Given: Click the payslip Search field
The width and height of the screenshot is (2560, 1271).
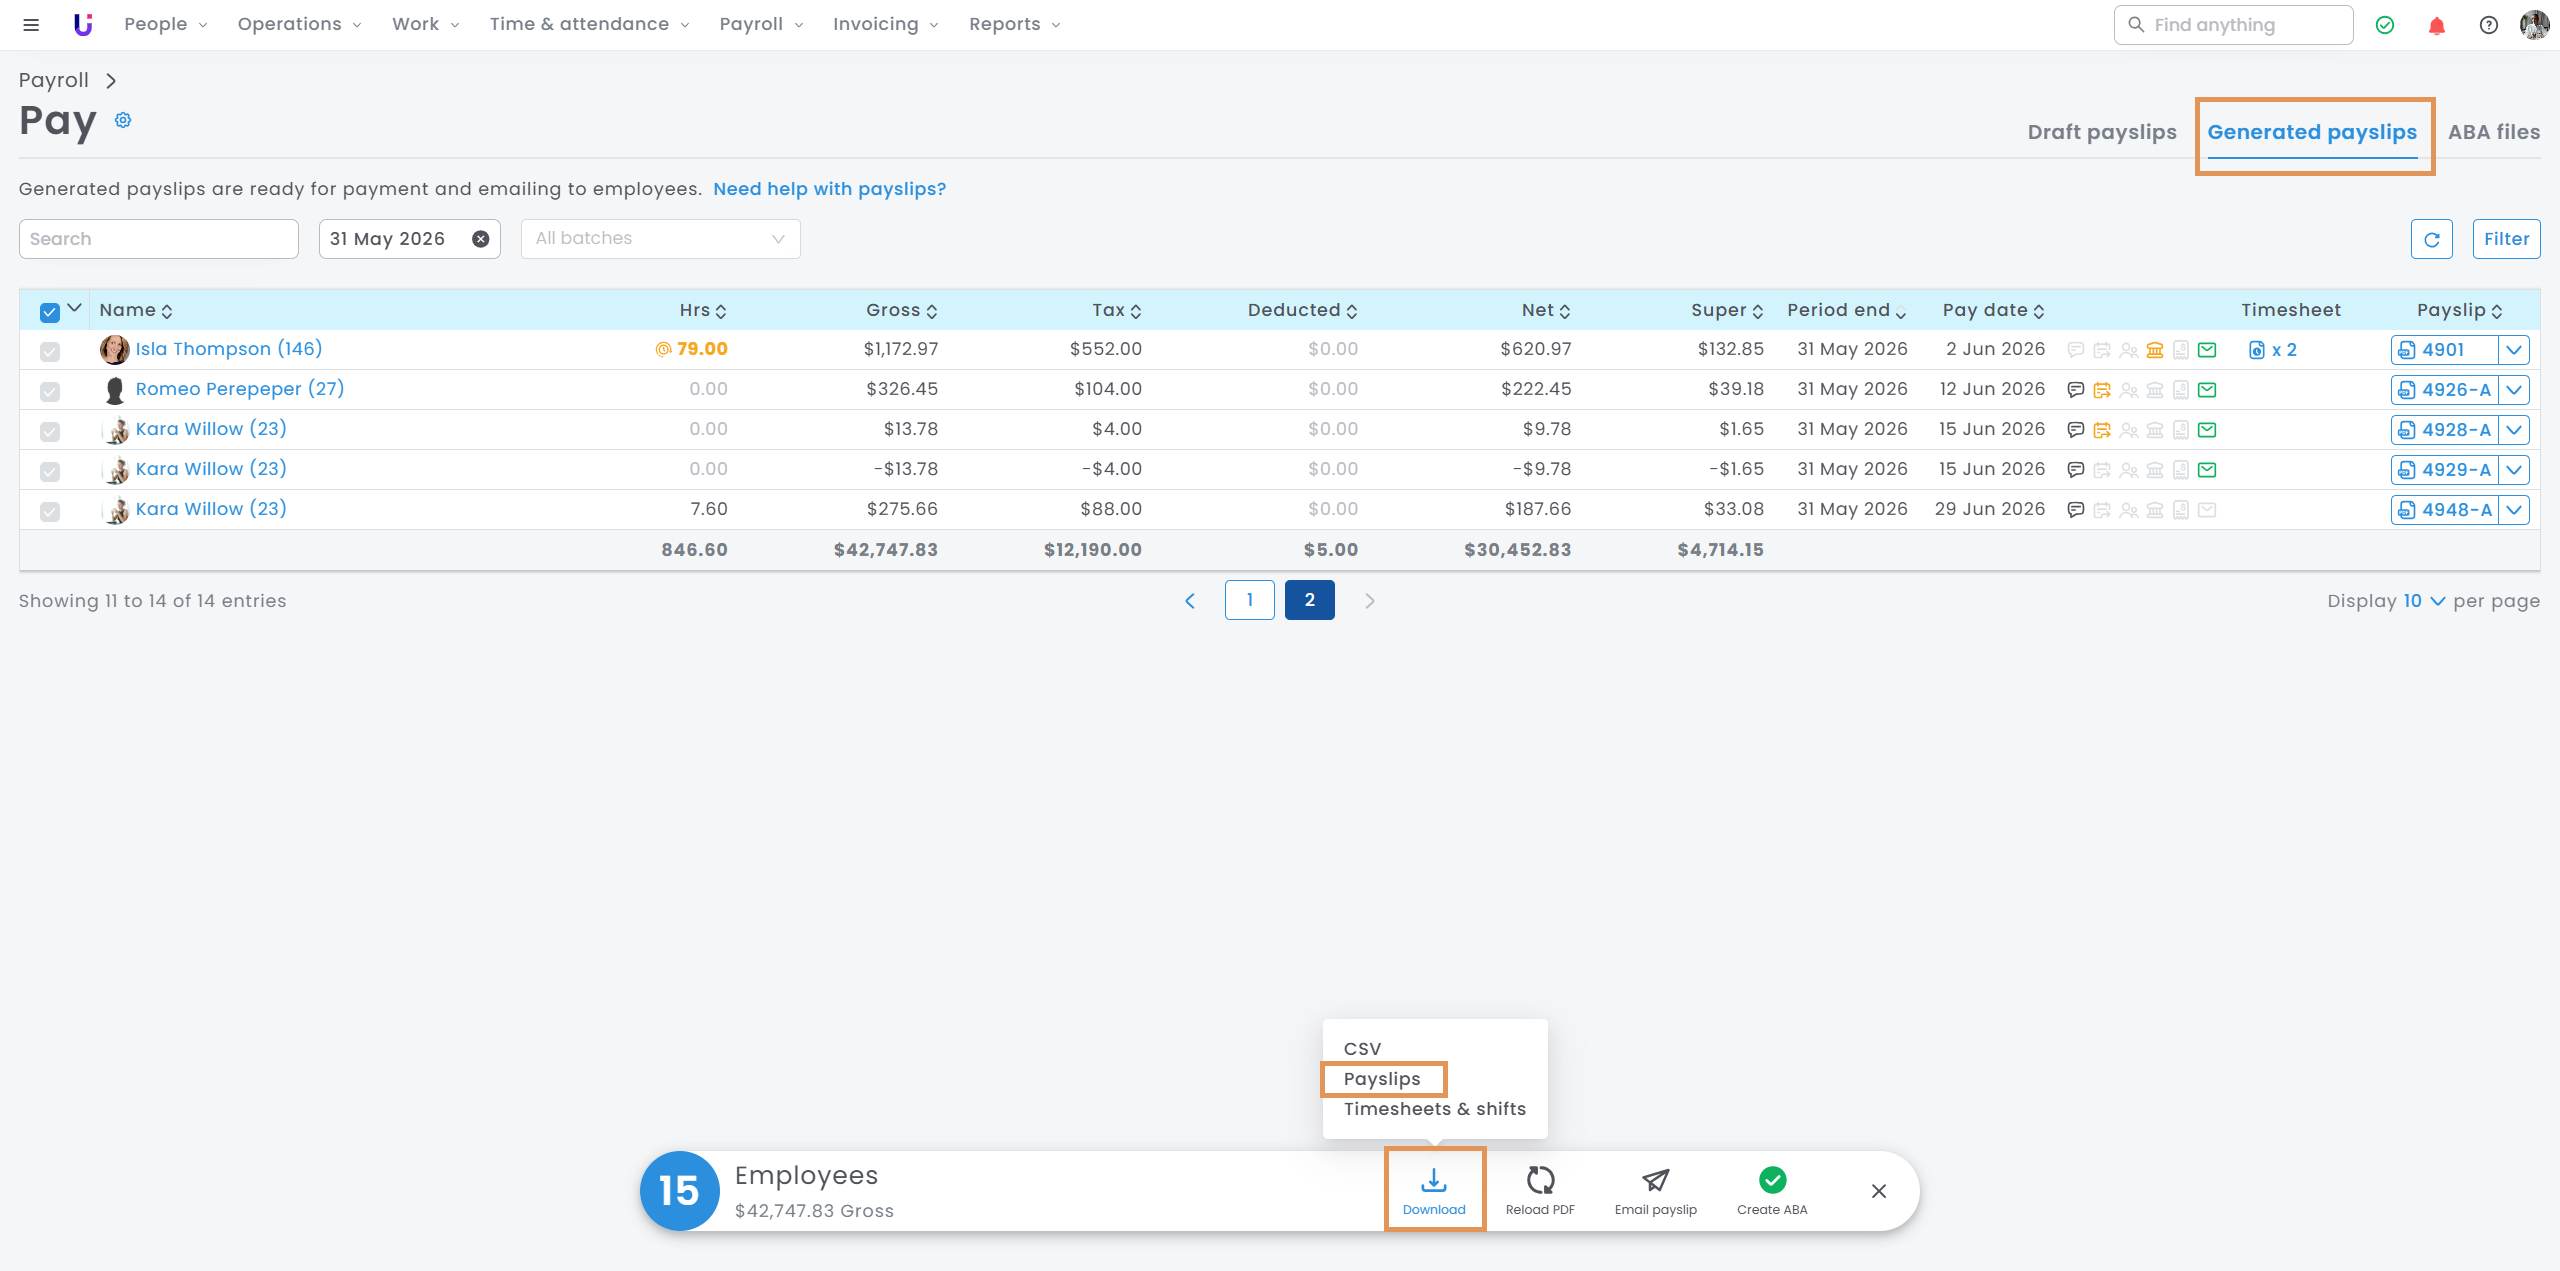Looking at the screenshot, I should coord(159,239).
